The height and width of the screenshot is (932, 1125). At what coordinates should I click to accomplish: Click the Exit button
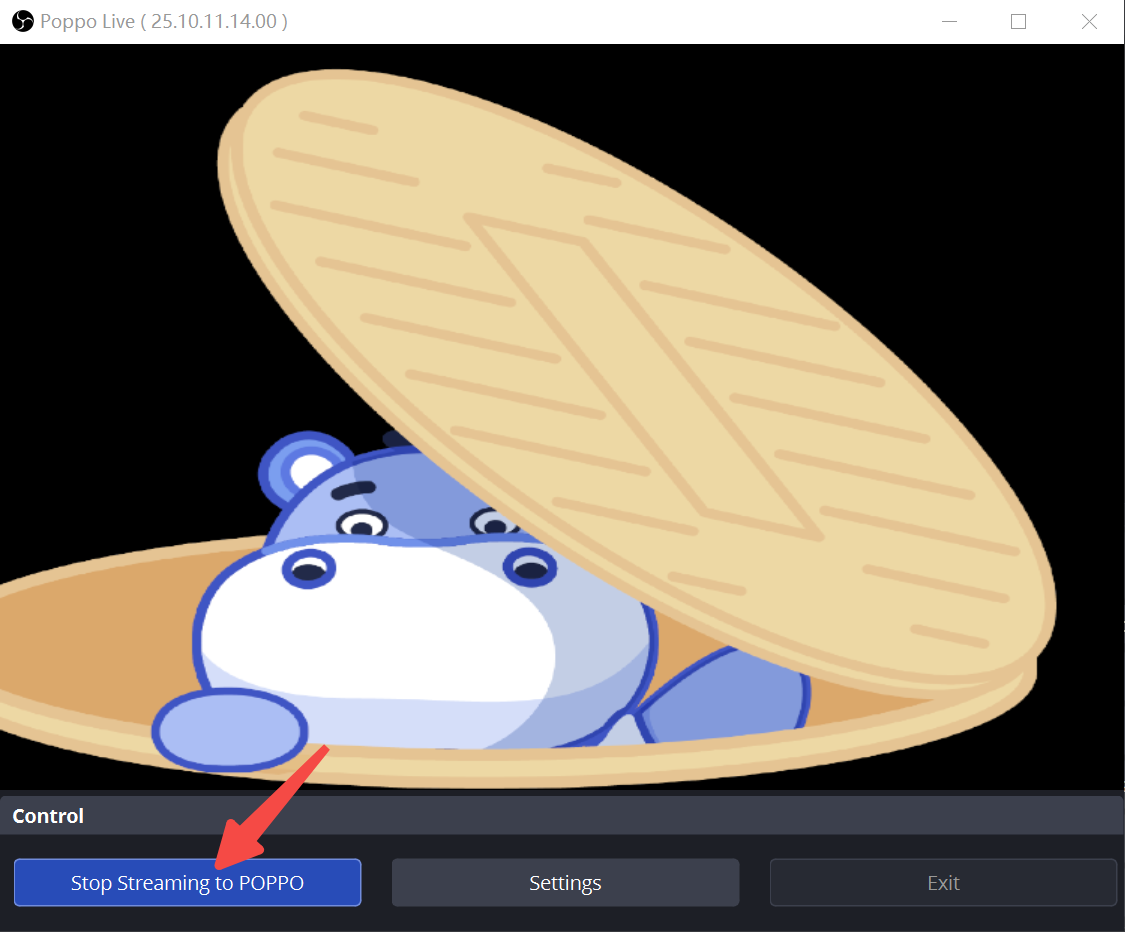click(x=943, y=882)
